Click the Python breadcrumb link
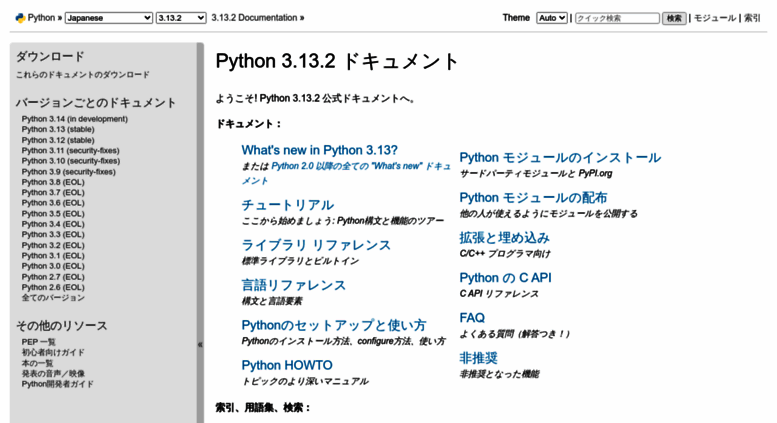Screen dimensions: 777x423 click(41, 18)
